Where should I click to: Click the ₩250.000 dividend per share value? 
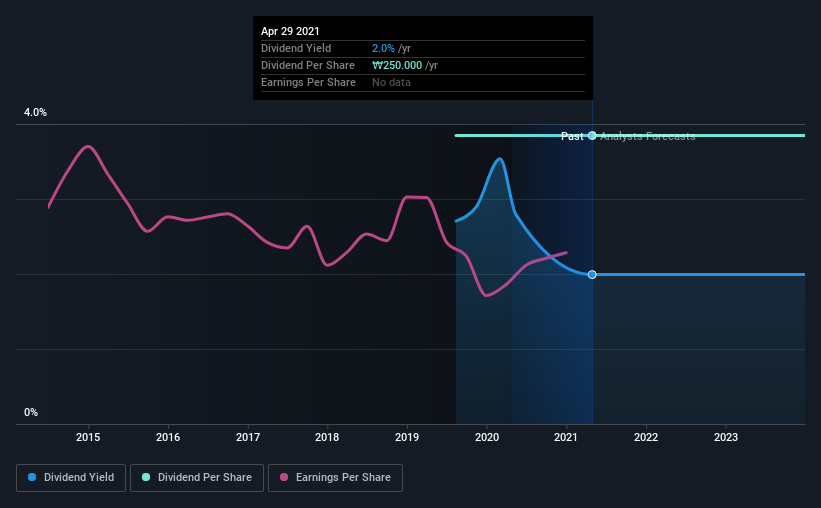397,65
